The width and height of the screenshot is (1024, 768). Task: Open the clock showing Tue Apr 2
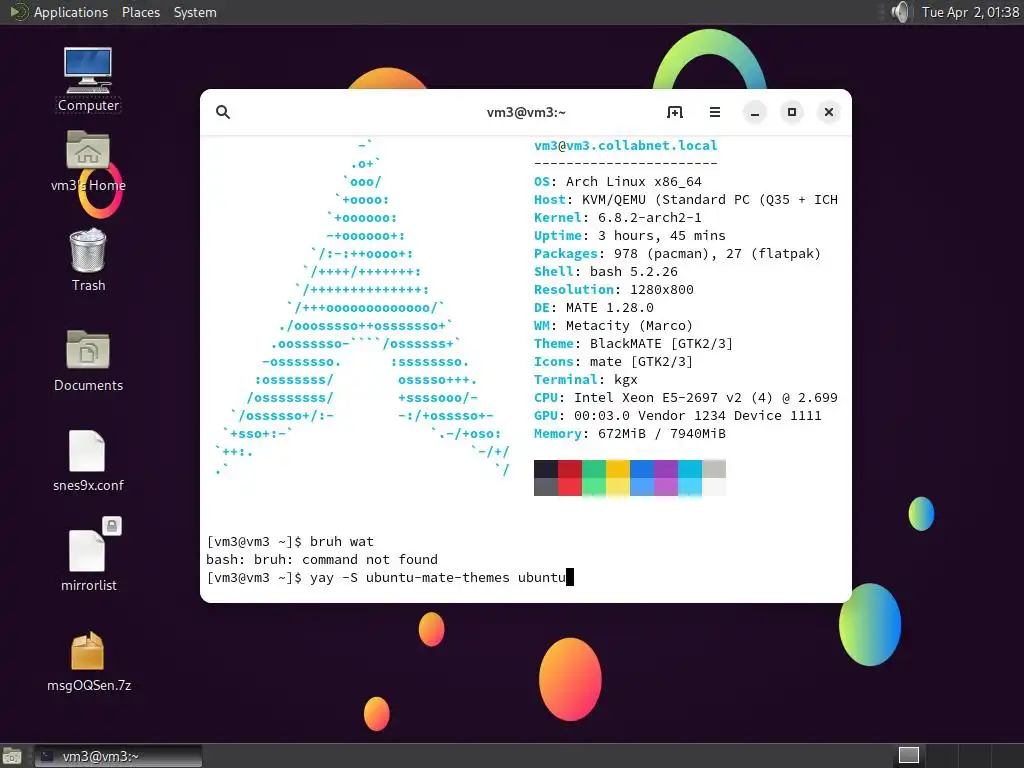click(x=970, y=12)
